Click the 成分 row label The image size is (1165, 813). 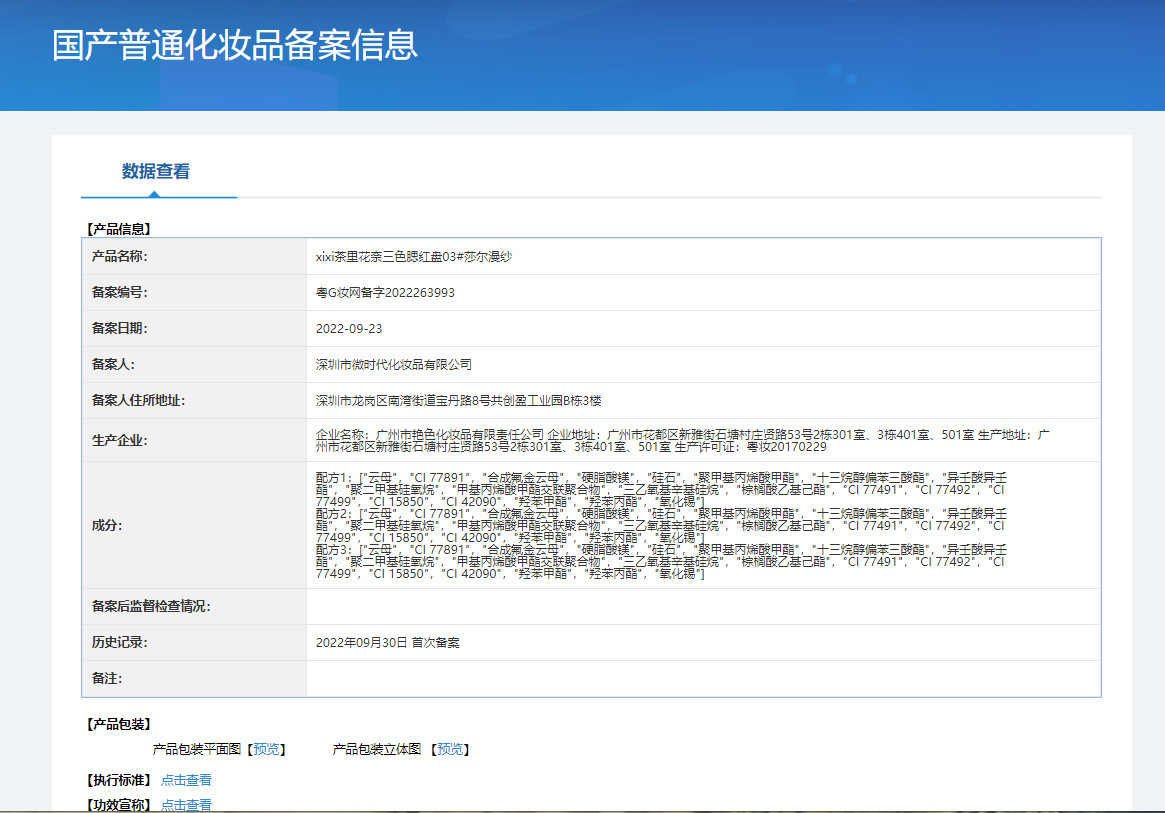tap(106, 525)
